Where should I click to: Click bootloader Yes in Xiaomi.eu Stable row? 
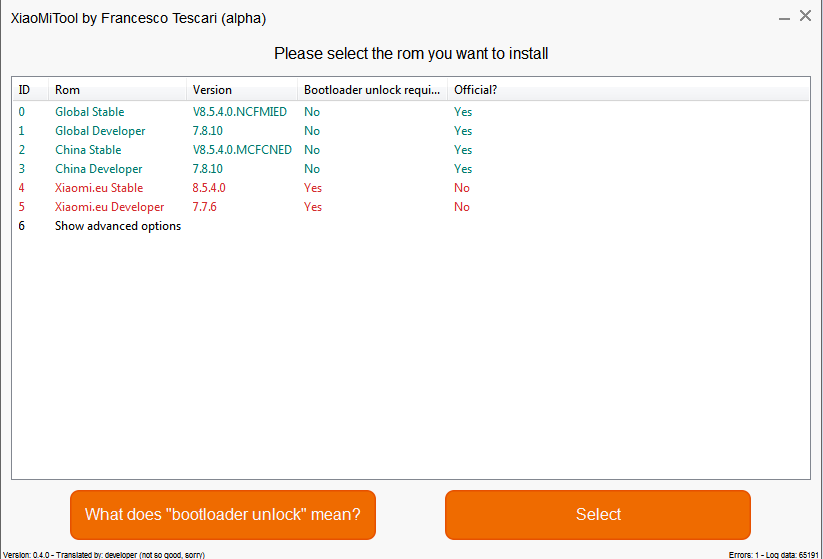pos(313,187)
